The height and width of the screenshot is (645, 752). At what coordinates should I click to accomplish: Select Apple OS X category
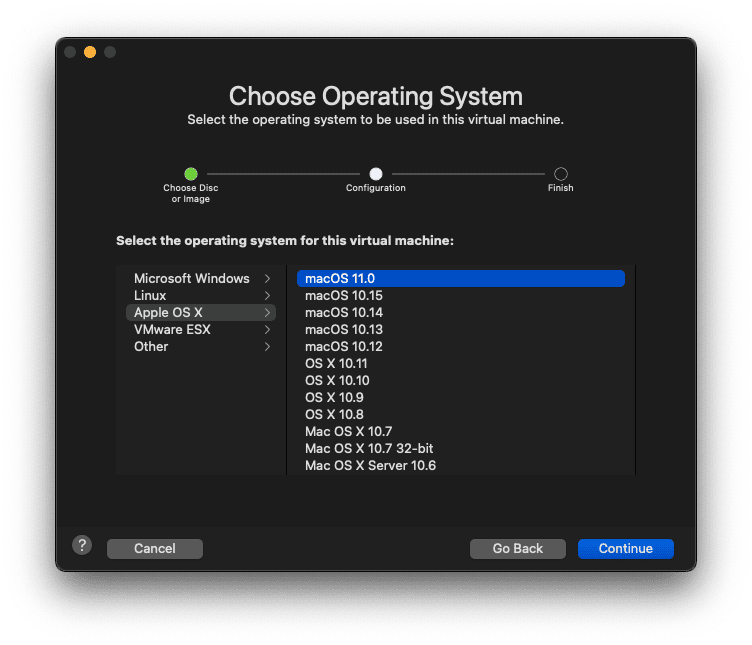click(200, 313)
